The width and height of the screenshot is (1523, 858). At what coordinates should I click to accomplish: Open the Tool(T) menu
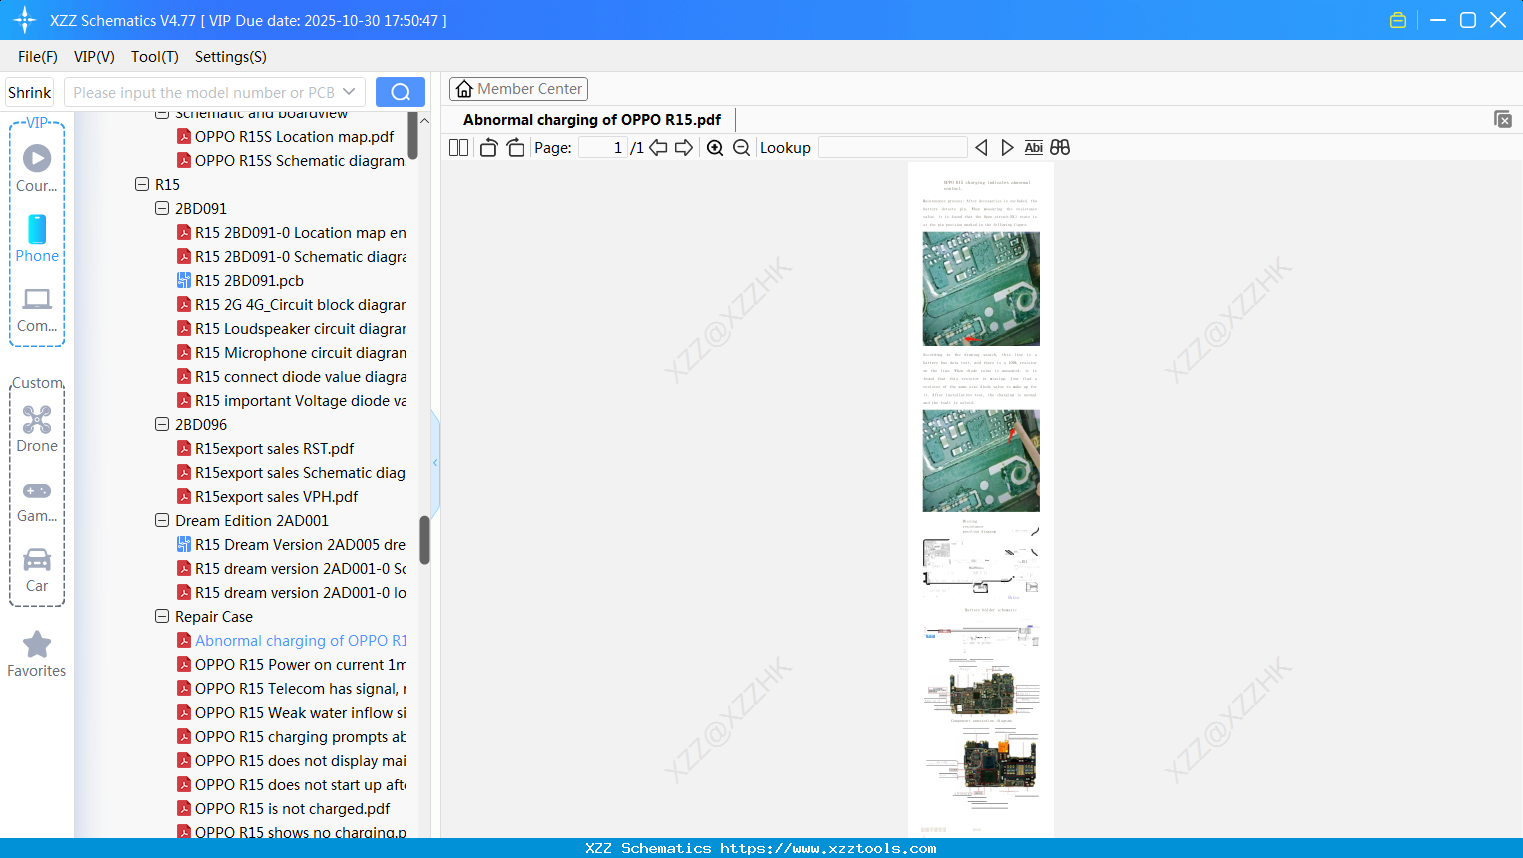155,57
